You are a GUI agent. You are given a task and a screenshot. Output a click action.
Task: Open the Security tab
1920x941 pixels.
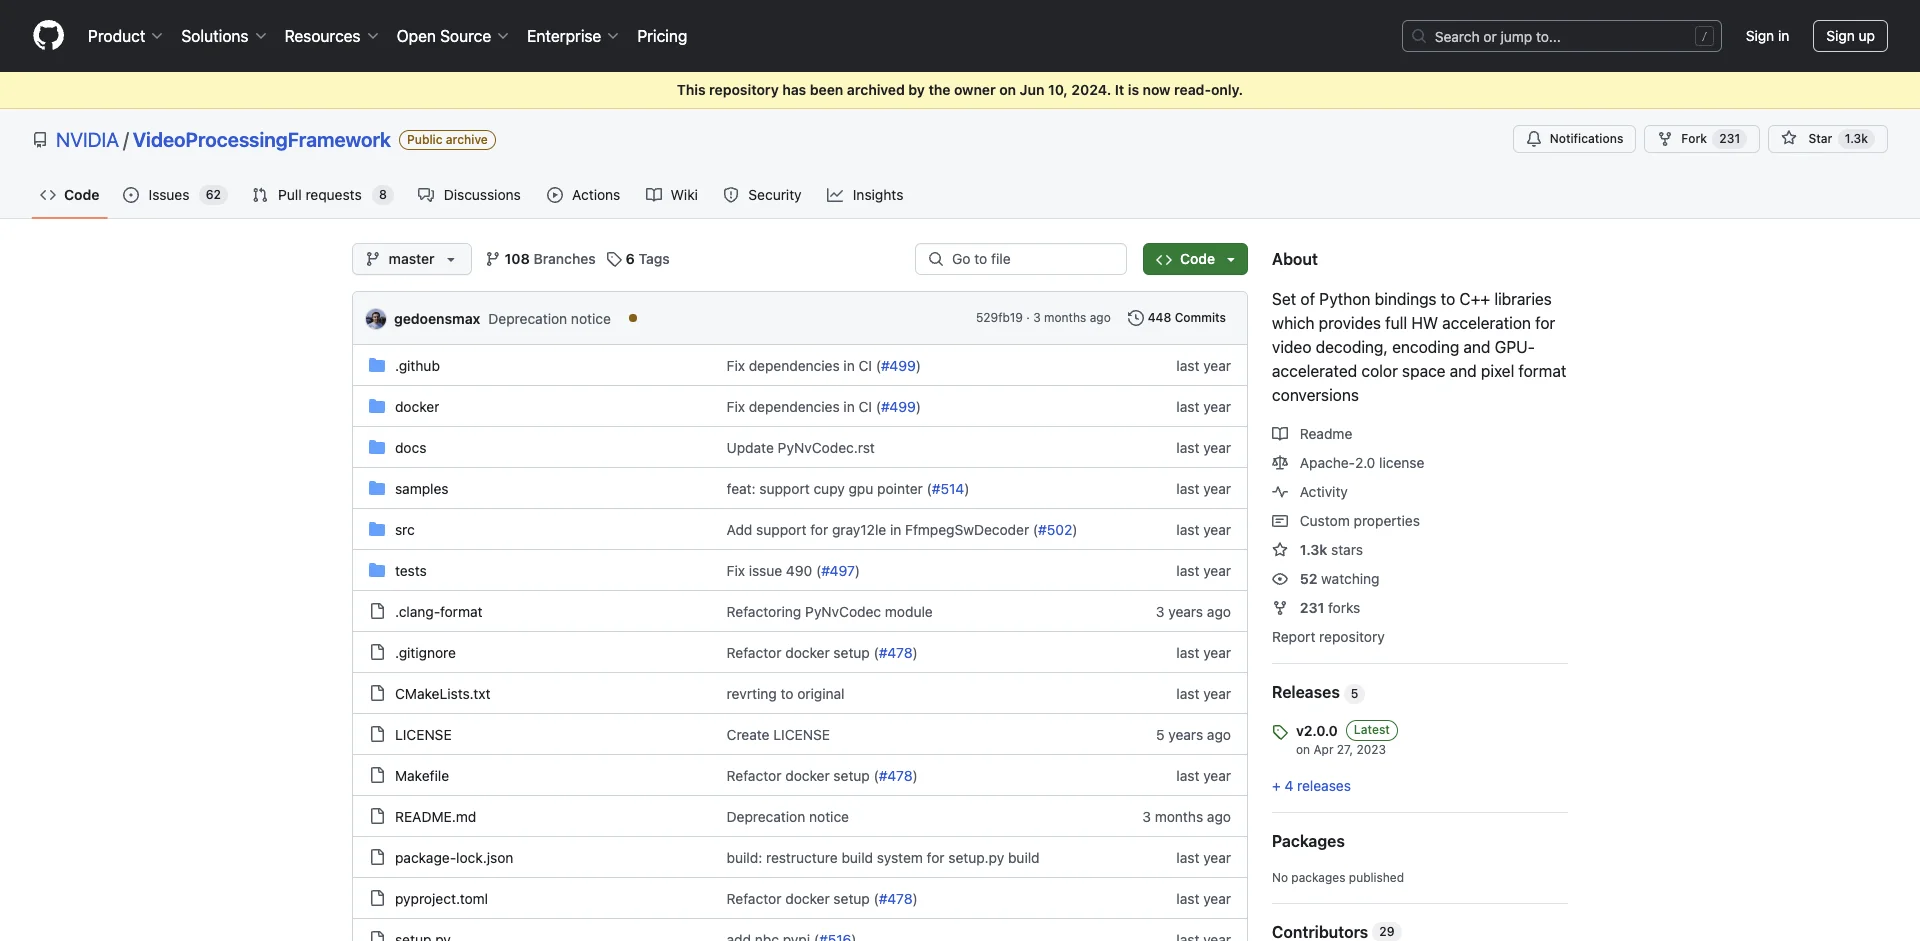(x=763, y=195)
